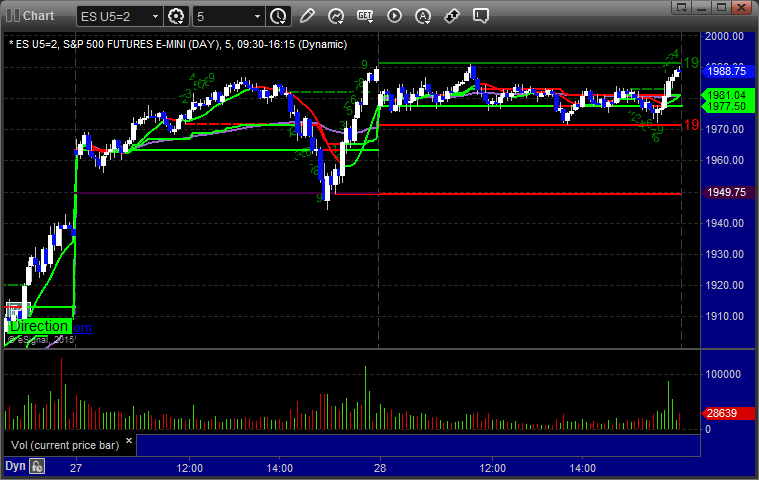Open the time template clock menu
Image resolution: width=759 pixels, height=480 pixels.
pos(278,16)
